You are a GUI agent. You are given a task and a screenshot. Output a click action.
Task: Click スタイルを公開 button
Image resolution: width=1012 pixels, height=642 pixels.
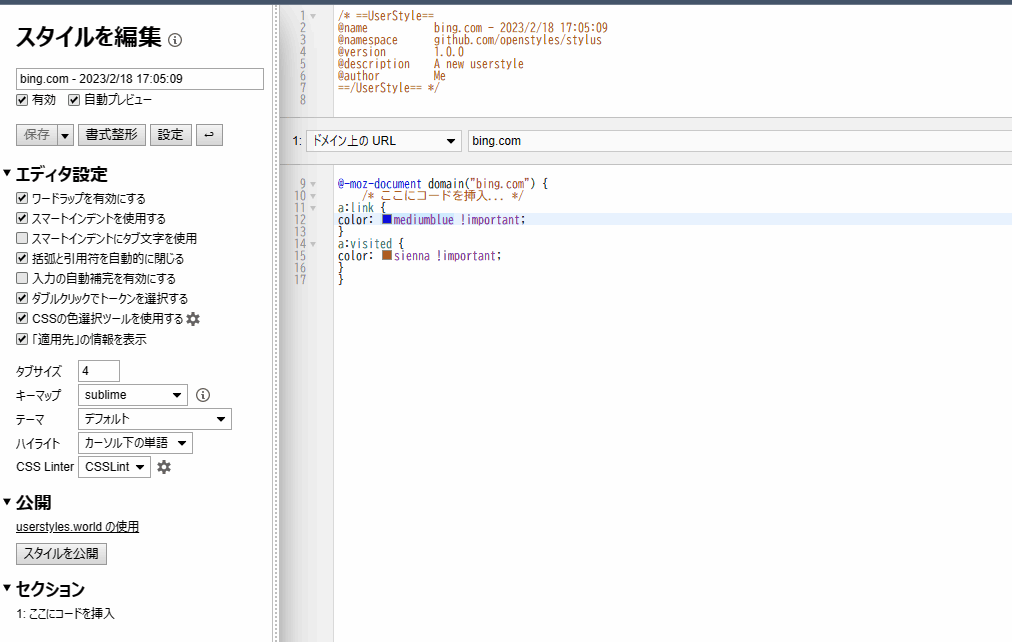pyautogui.click(x=61, y=554)
